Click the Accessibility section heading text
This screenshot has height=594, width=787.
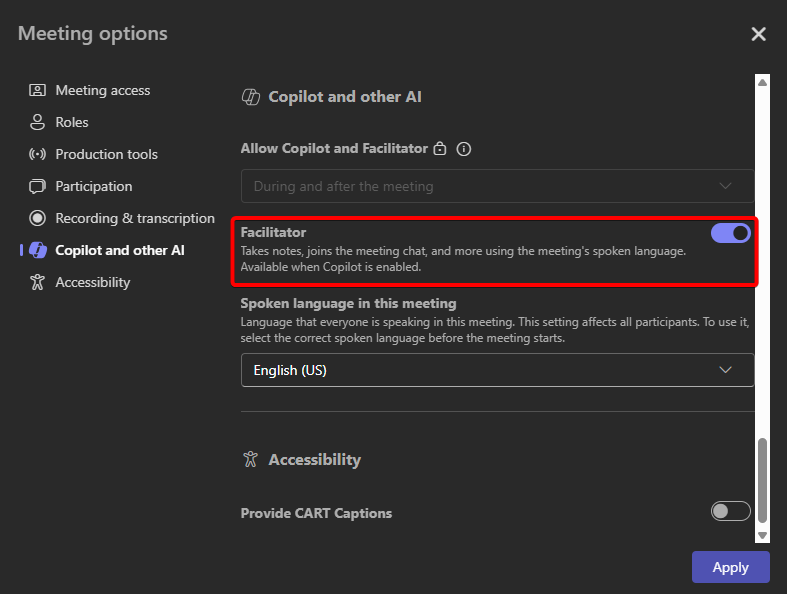(x=315, y=459)
